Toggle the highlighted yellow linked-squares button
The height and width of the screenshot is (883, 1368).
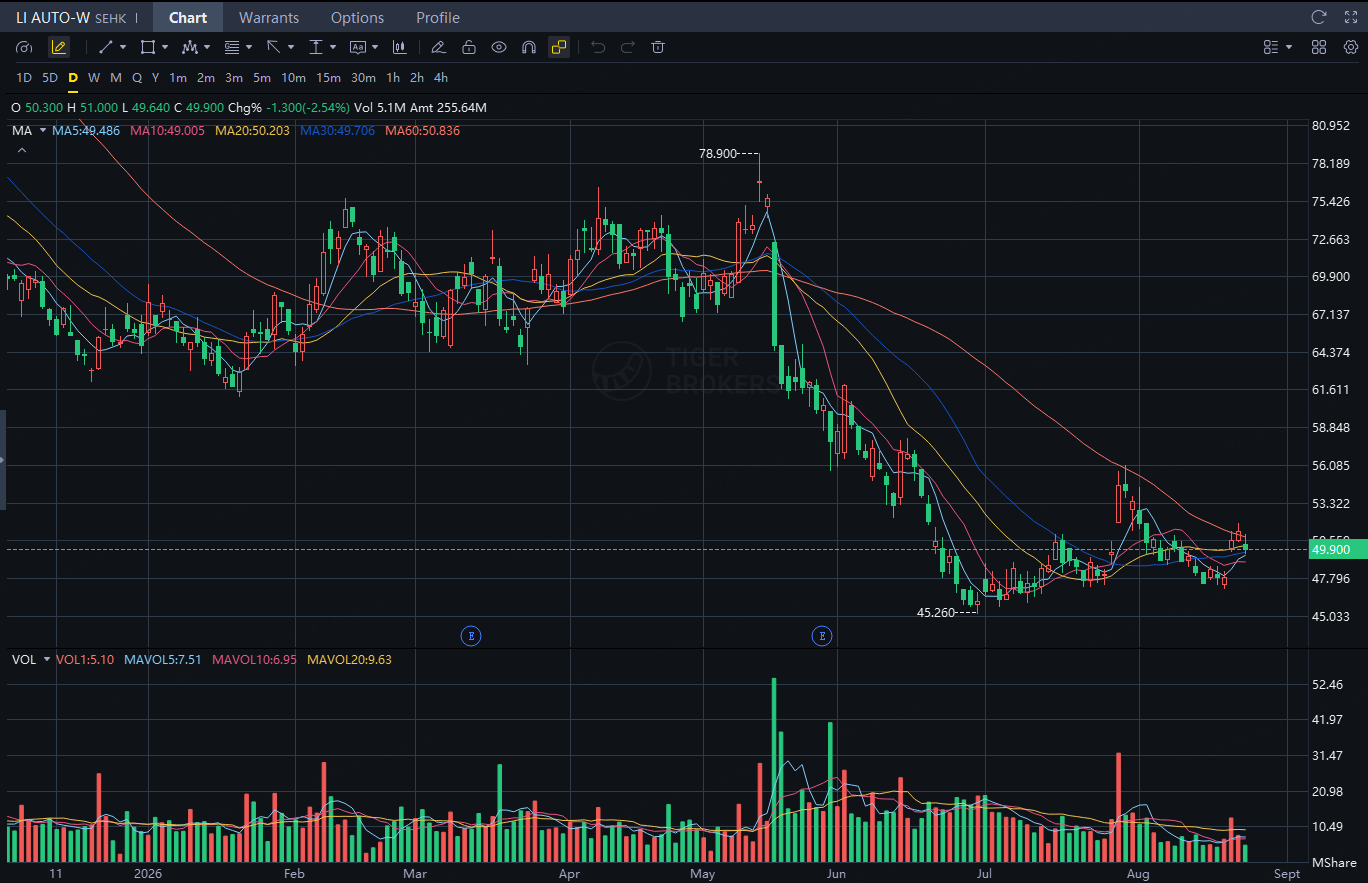559,47
